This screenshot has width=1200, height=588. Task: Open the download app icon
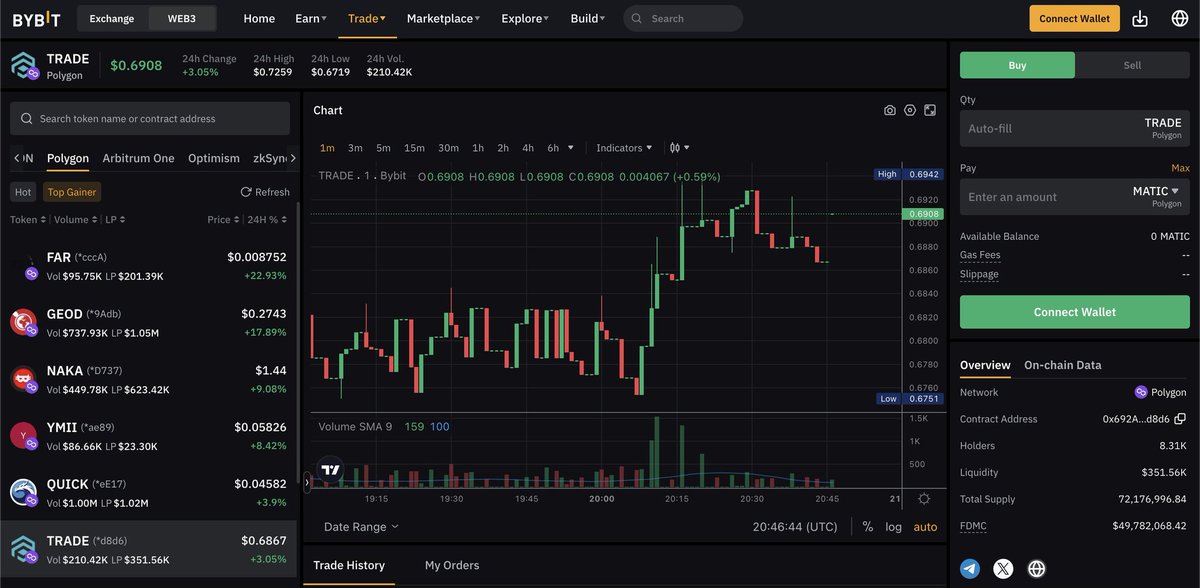[x=1140, y=18]
